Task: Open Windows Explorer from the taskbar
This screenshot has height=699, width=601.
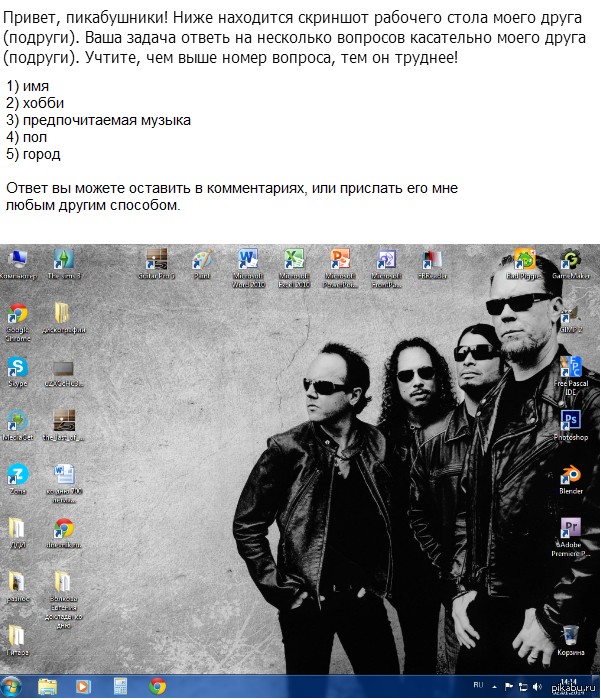Action: (47, 686)
